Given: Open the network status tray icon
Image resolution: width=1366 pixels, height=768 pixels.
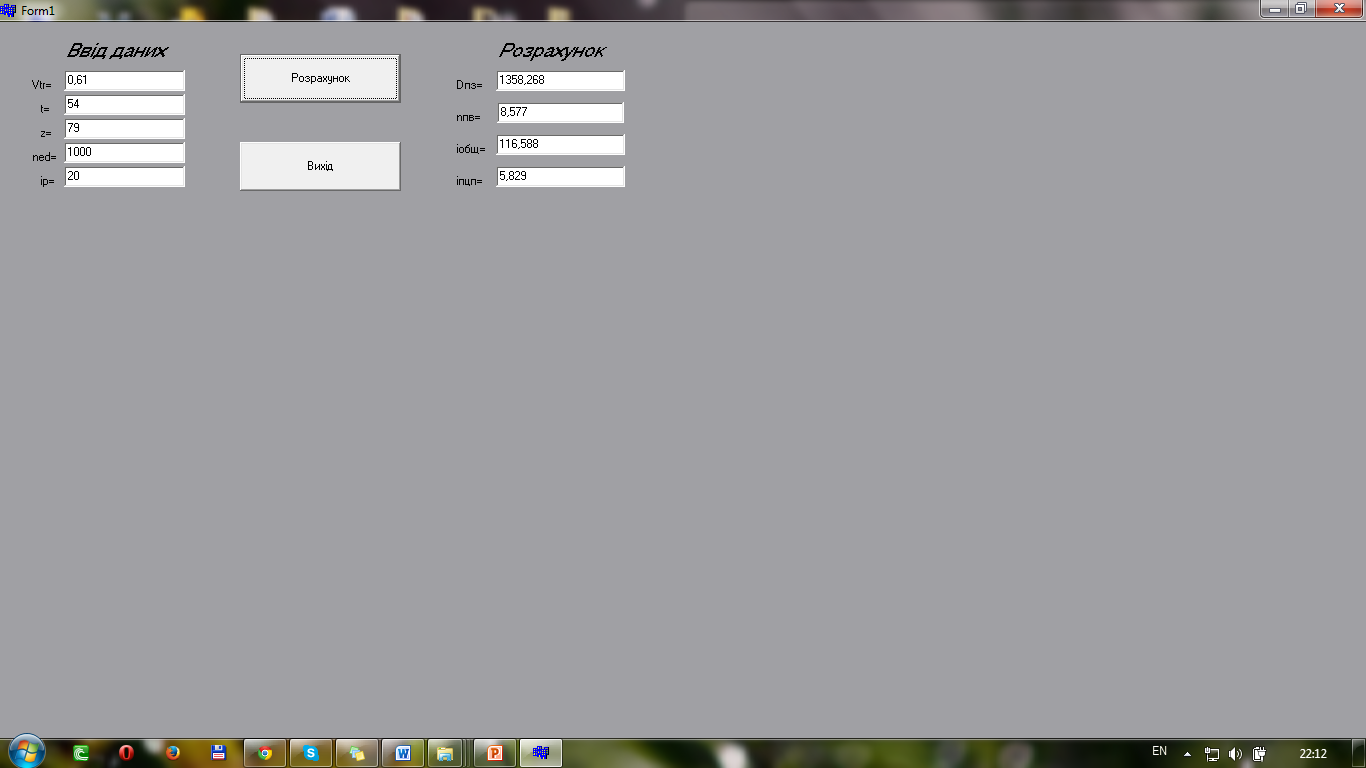Looking at the screenshot, I should tap(1212, 754).
